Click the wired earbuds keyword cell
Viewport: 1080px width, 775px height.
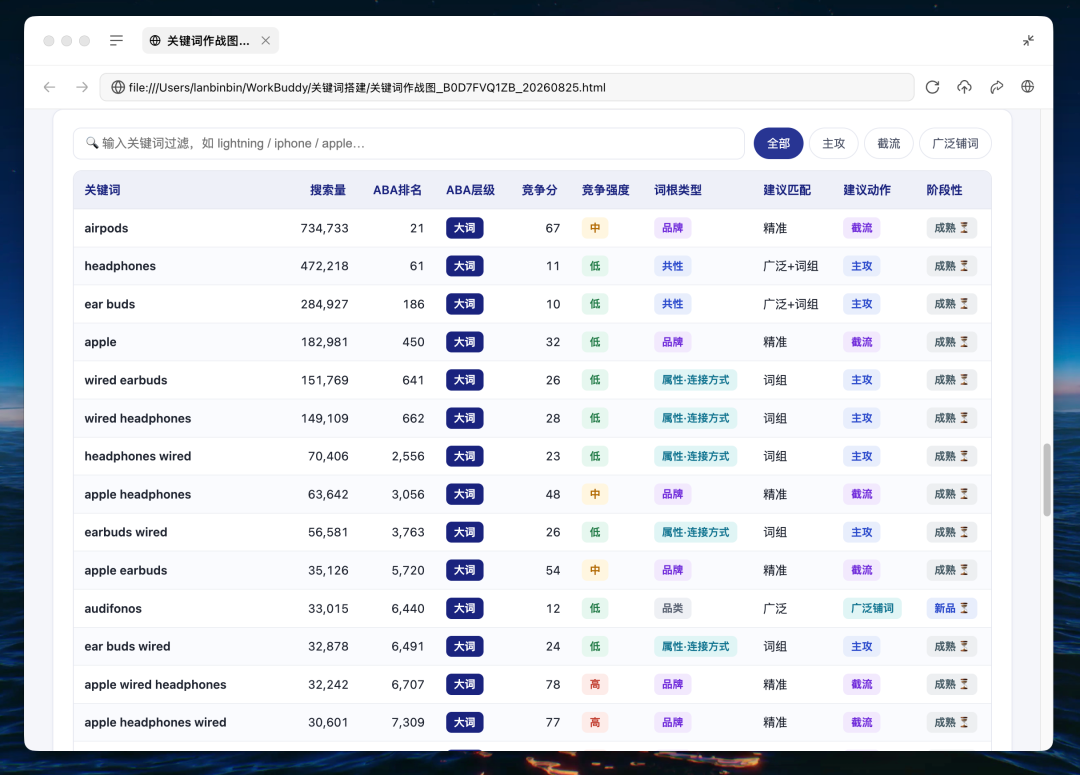tap(126, 380)
